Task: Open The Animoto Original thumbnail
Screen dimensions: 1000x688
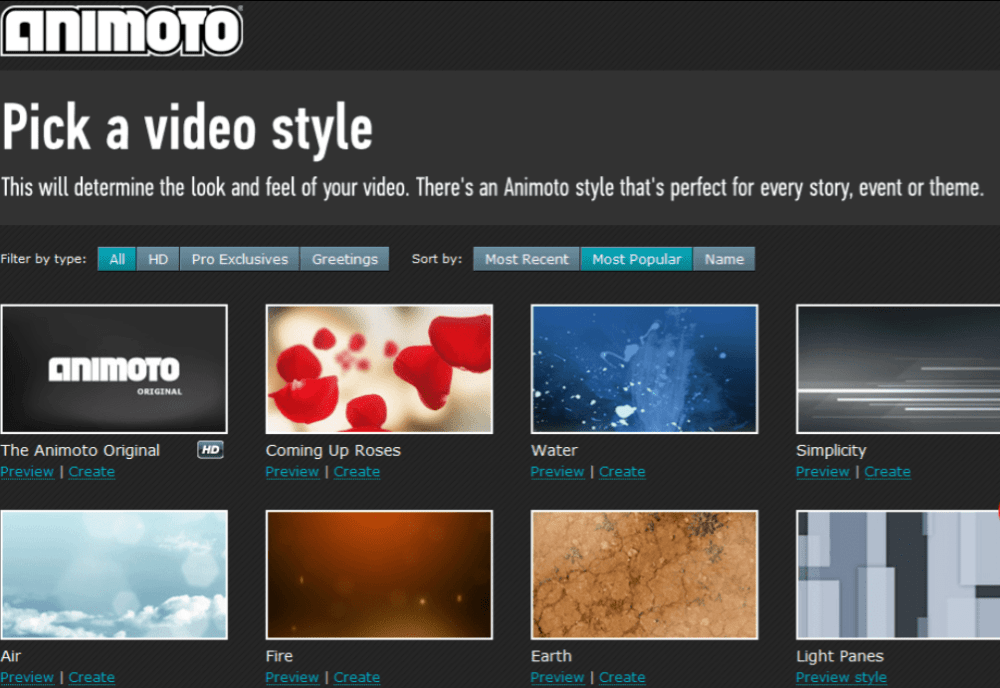Action: pyautogui.click(x=114, y=369)
